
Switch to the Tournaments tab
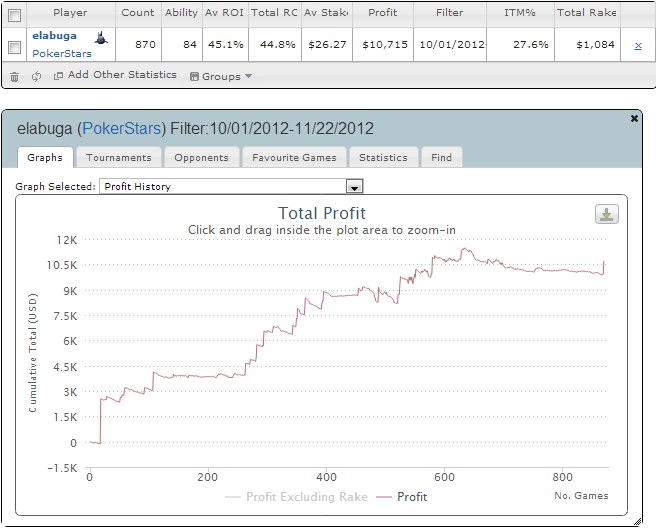point(119,157)
